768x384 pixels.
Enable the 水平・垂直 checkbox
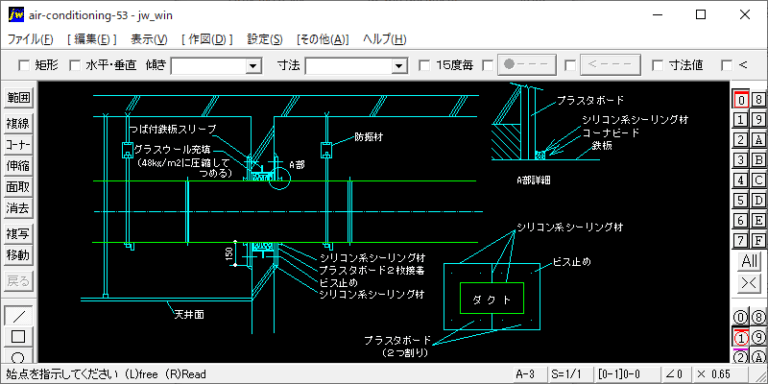[x=74, y=65]
